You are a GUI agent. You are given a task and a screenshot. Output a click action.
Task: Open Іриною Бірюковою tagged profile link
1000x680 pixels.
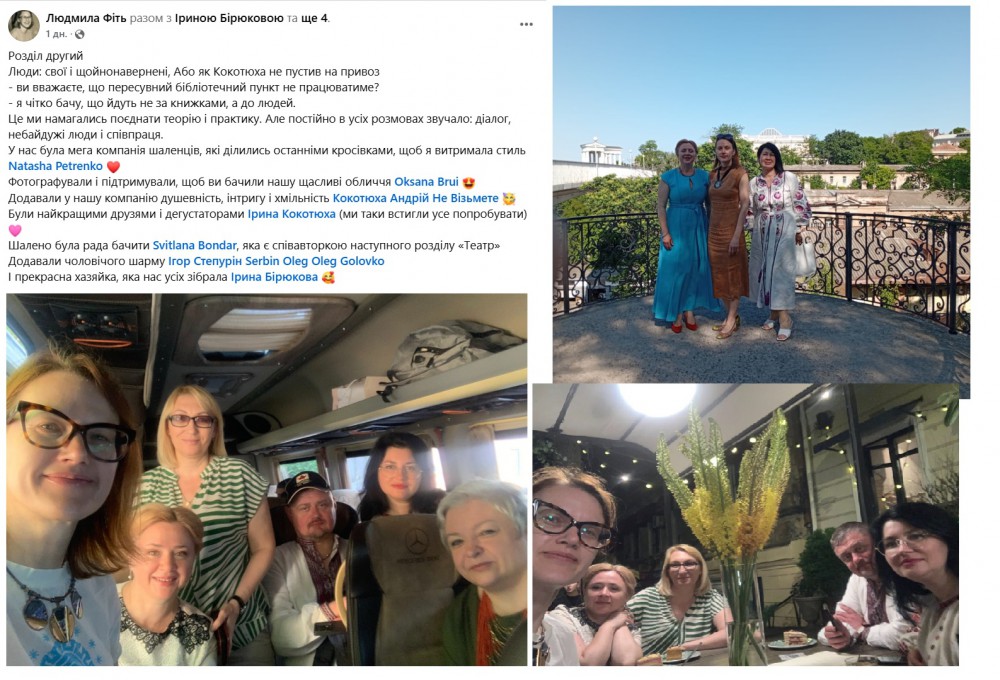(x=229, y=18)
